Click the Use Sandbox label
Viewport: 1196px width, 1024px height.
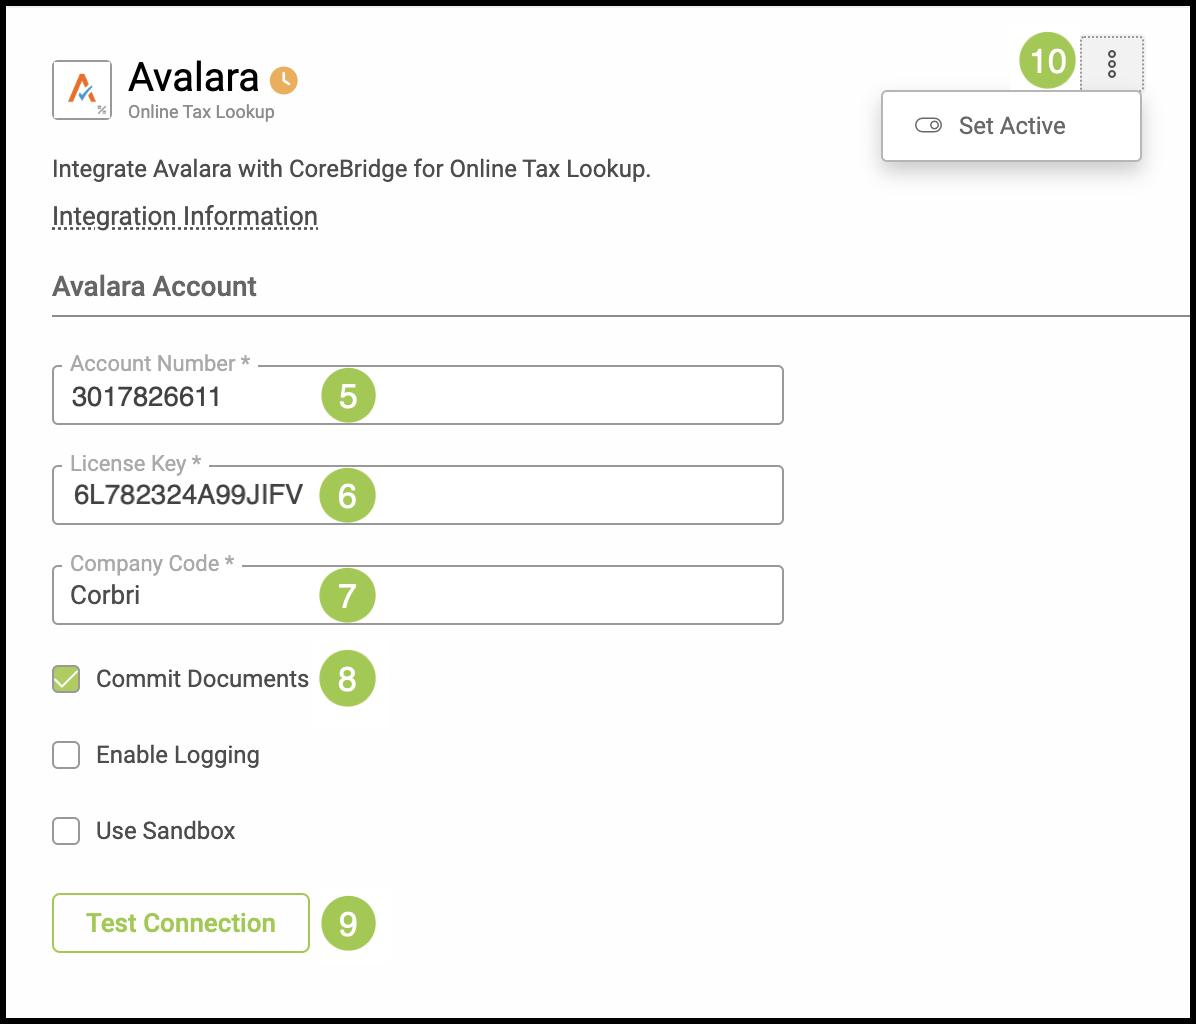click(x=166, y=830)
